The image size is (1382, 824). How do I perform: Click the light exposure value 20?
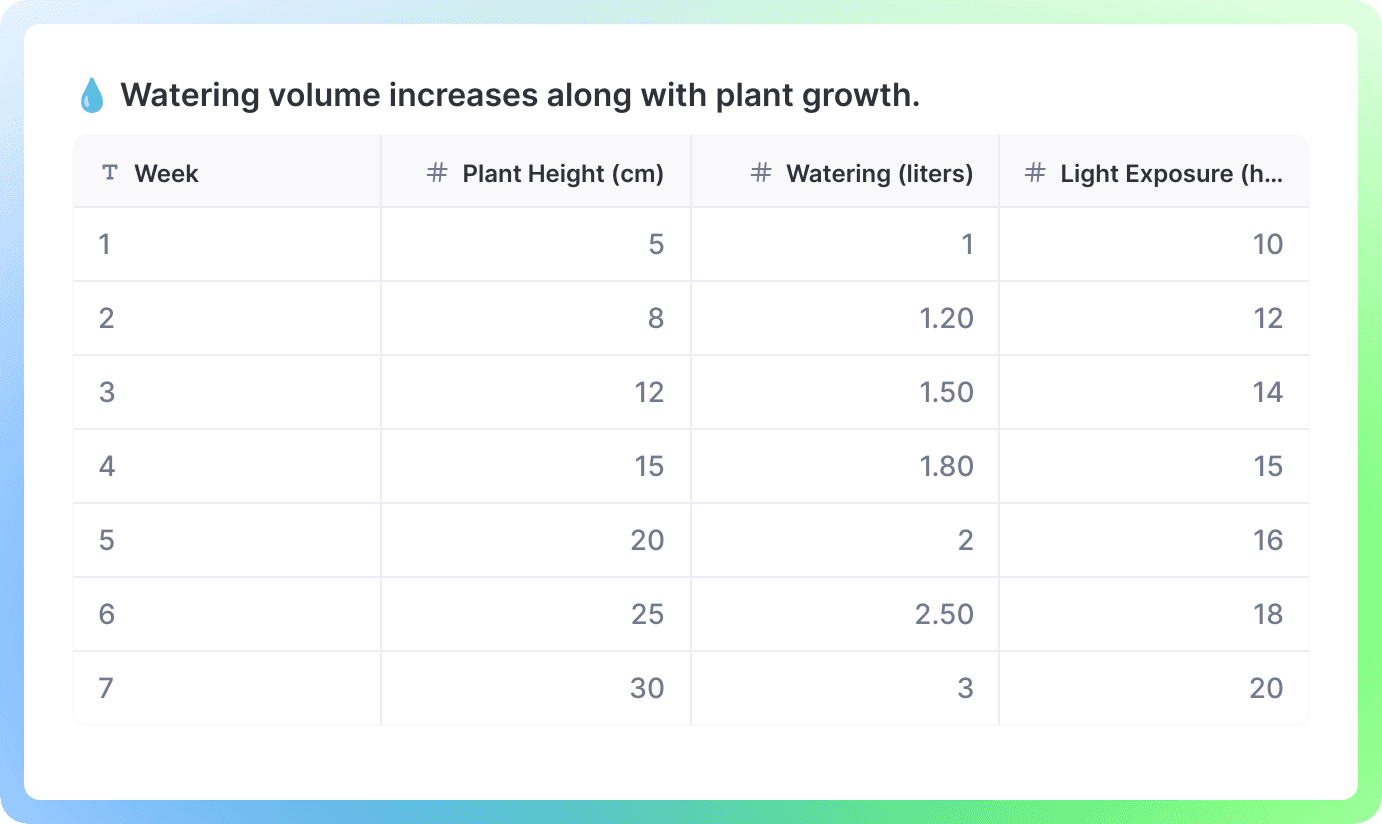pos(1266,688)
